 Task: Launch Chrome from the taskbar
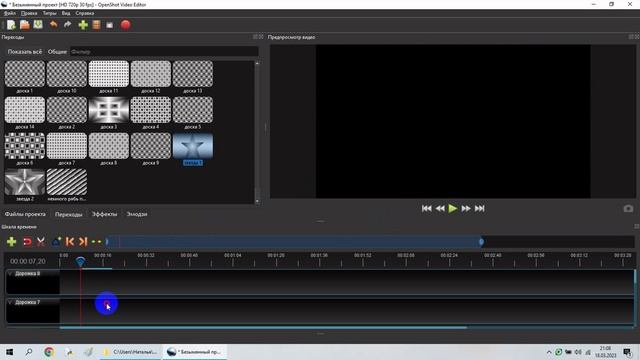(49, 351)
